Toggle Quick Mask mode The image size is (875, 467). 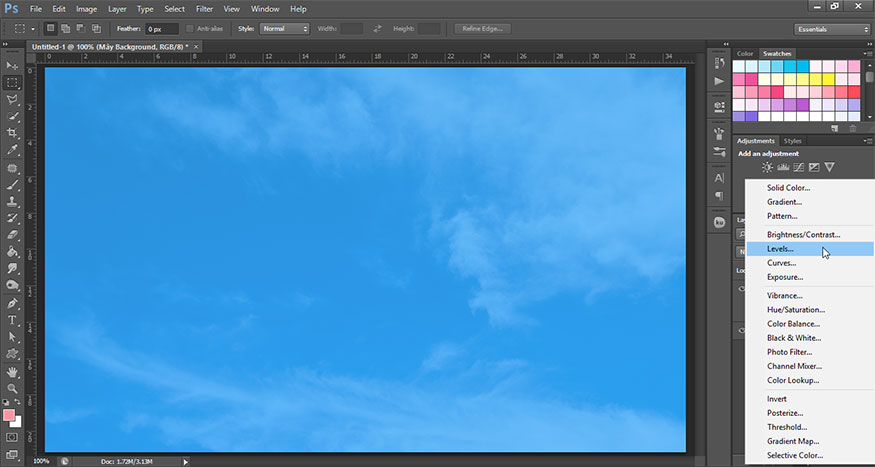12,437
